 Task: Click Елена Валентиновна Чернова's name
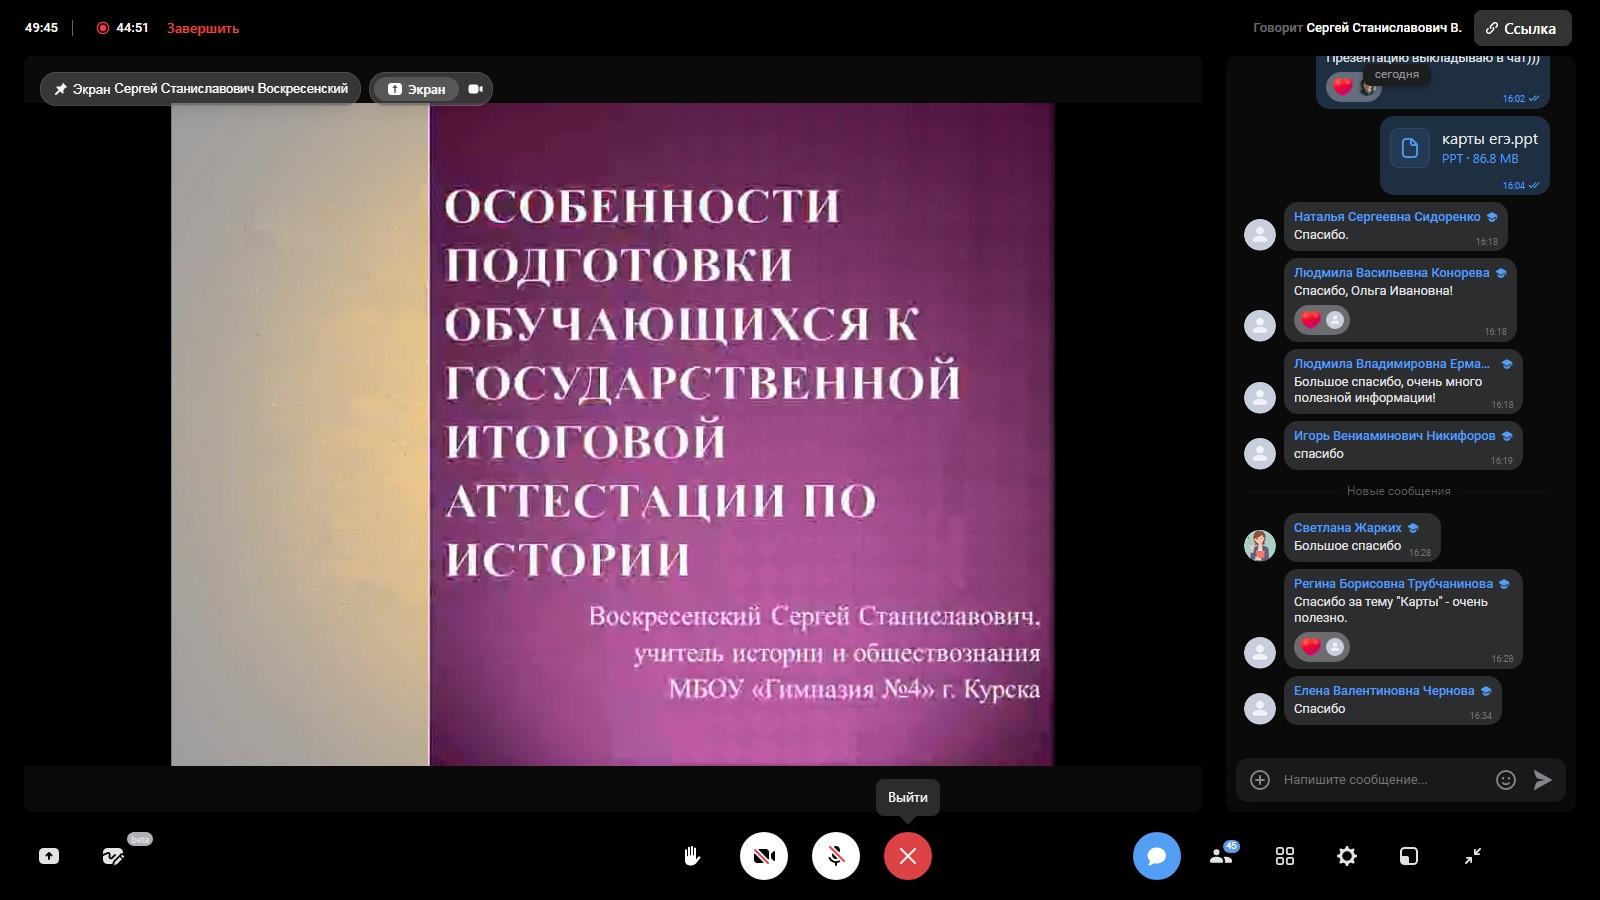(1384, 690)
